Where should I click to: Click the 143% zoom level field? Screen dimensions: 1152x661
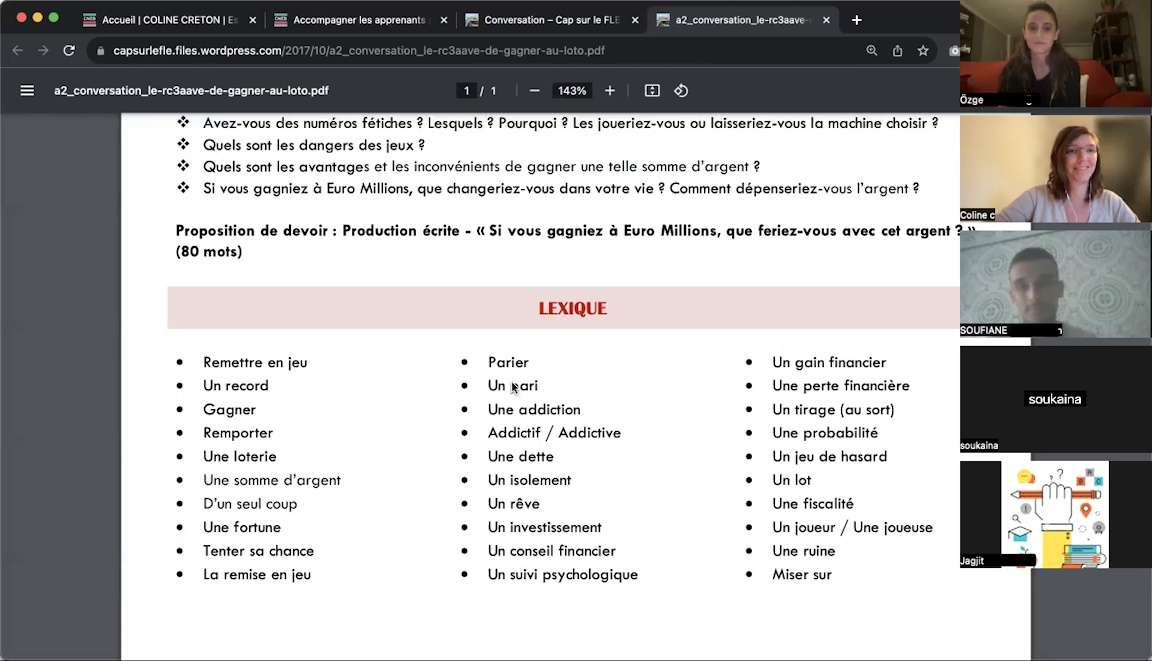coord(572,90)
